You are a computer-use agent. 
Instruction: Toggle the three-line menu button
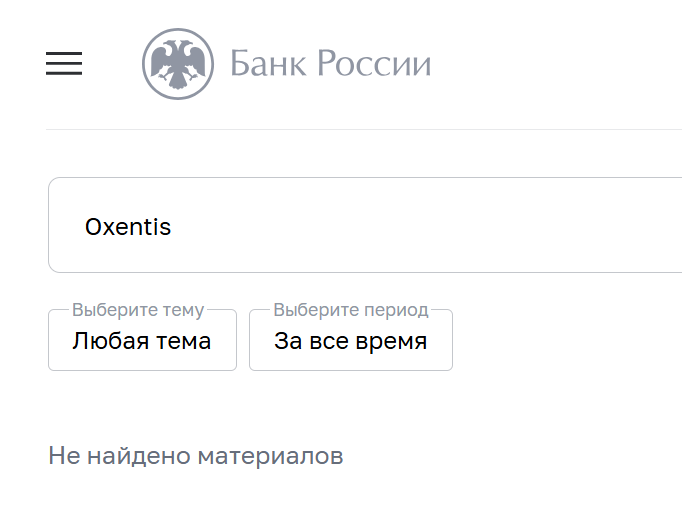click(x=64, y=63)
